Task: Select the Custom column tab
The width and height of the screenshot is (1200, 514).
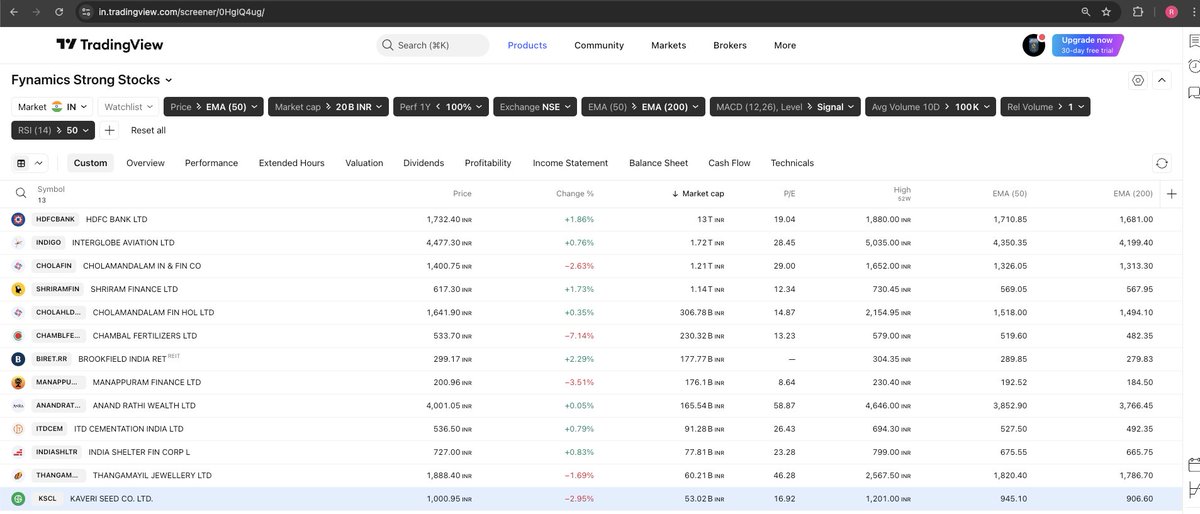Action: tap(90, 163)
